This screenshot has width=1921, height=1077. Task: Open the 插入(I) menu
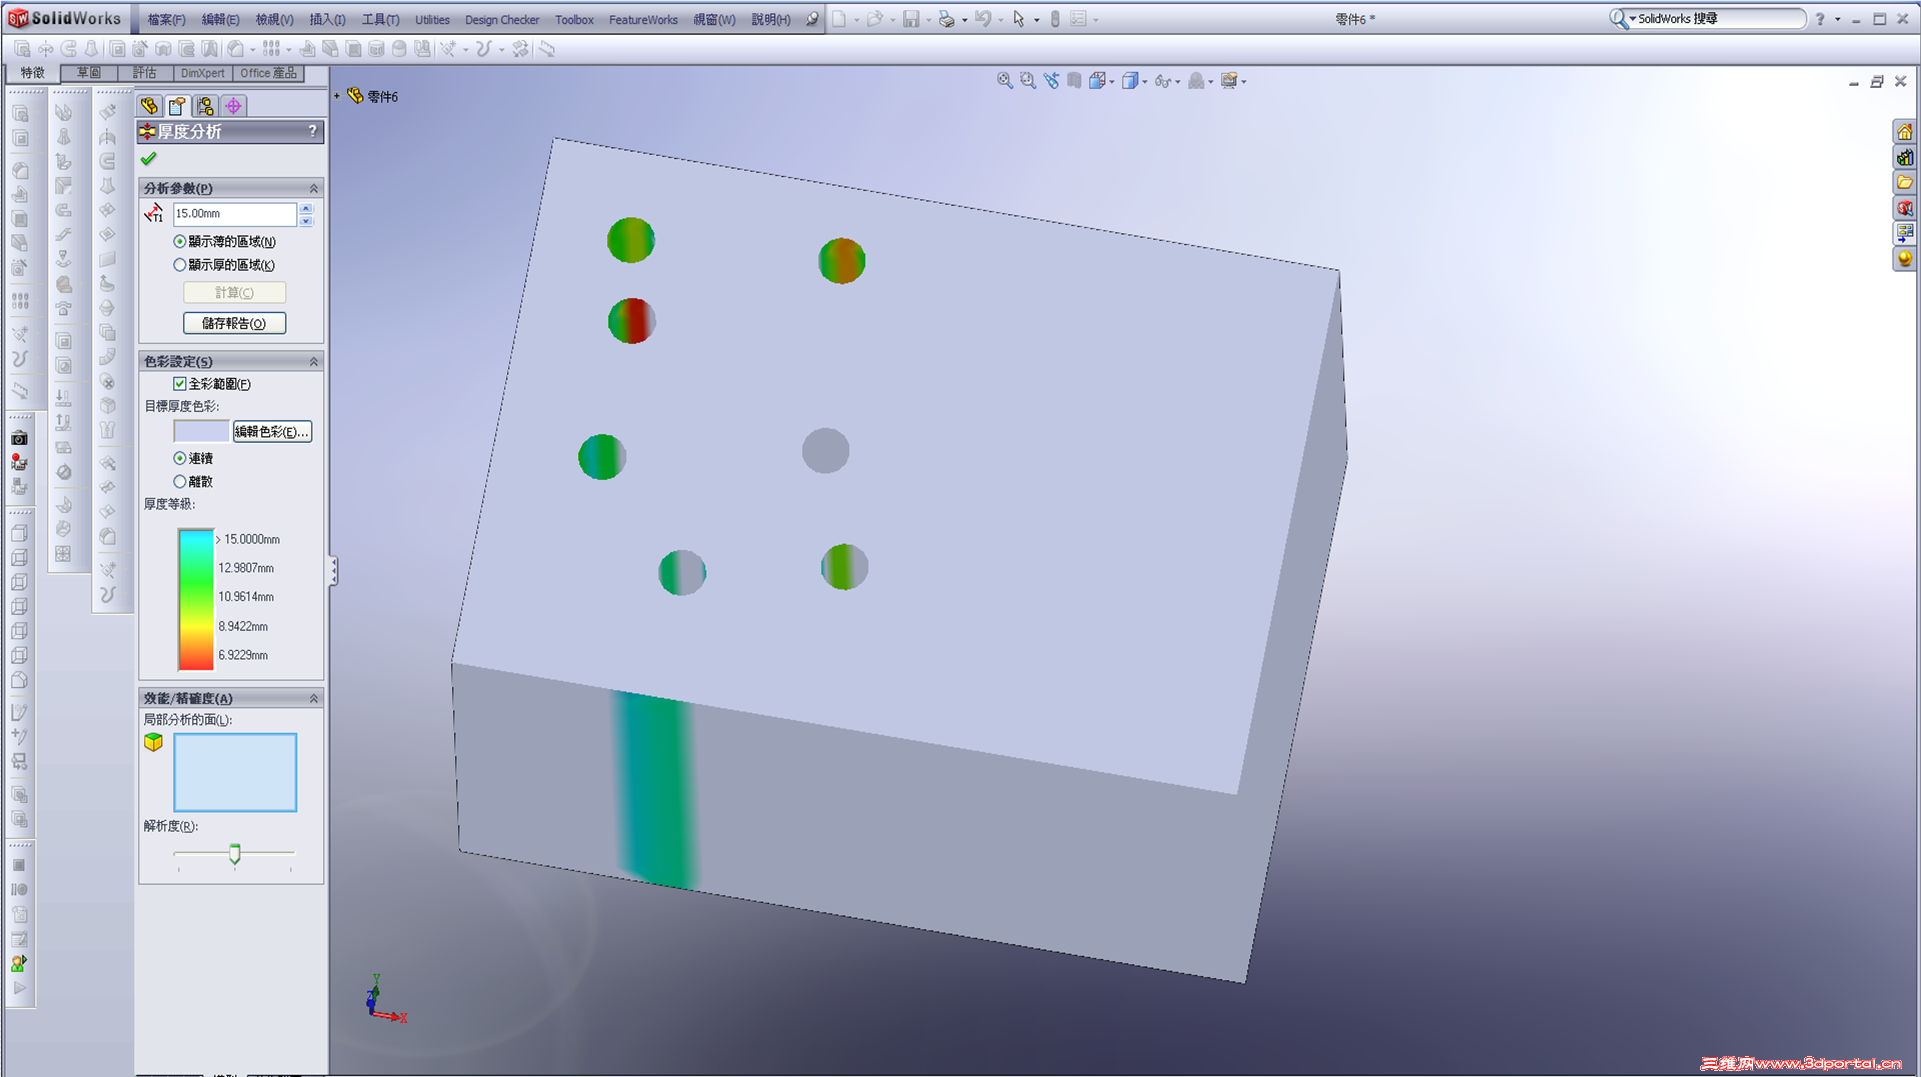click(327, 20)
